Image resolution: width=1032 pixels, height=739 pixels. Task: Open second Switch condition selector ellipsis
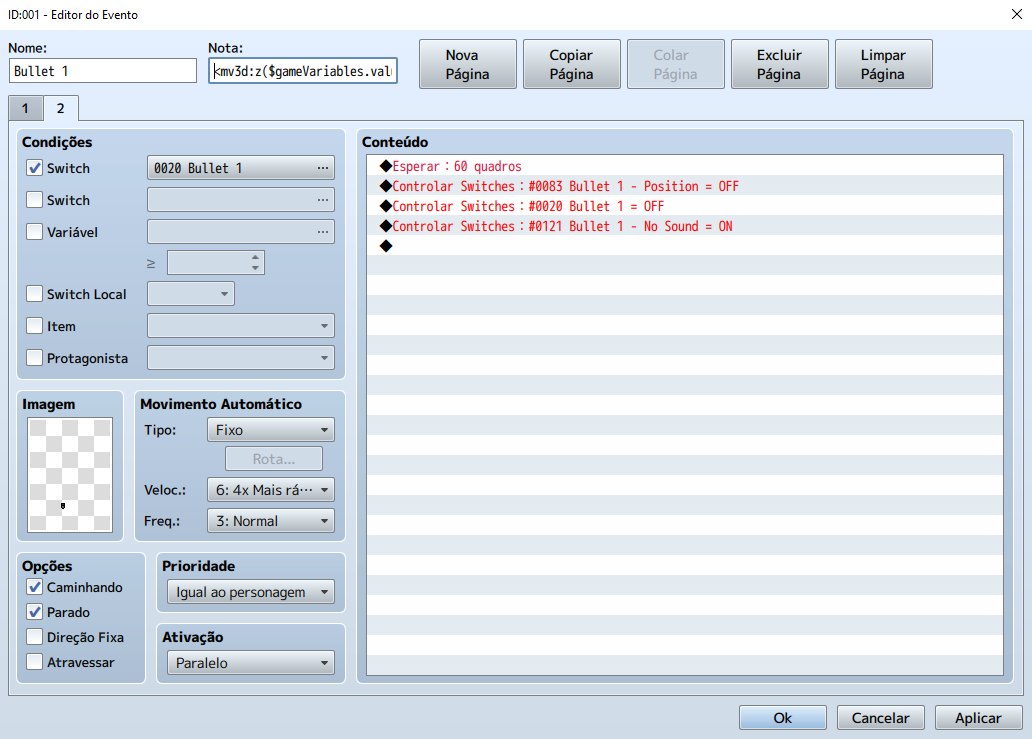[322, 200]
